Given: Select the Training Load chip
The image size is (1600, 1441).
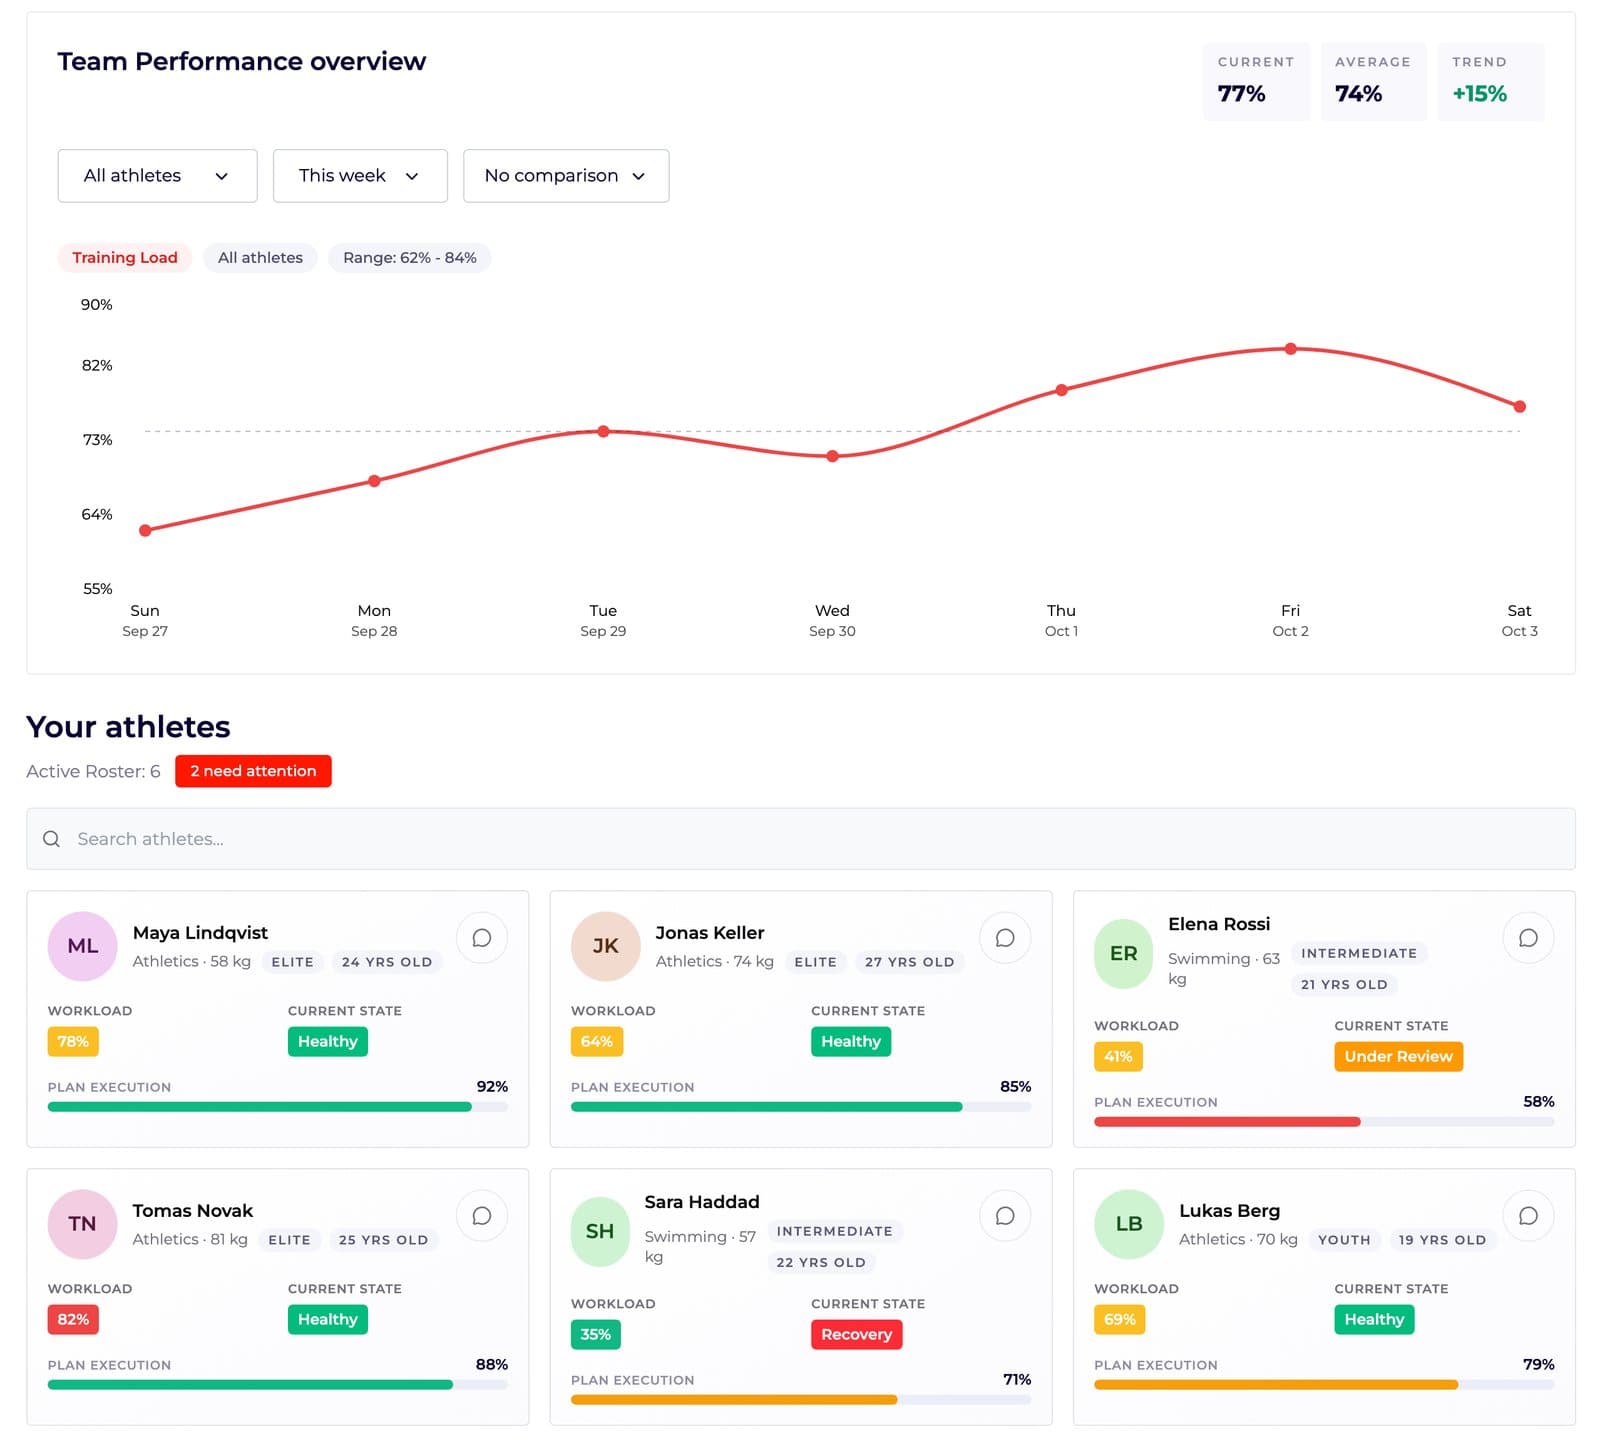Looking at the screenshot, I should (125, 258).
